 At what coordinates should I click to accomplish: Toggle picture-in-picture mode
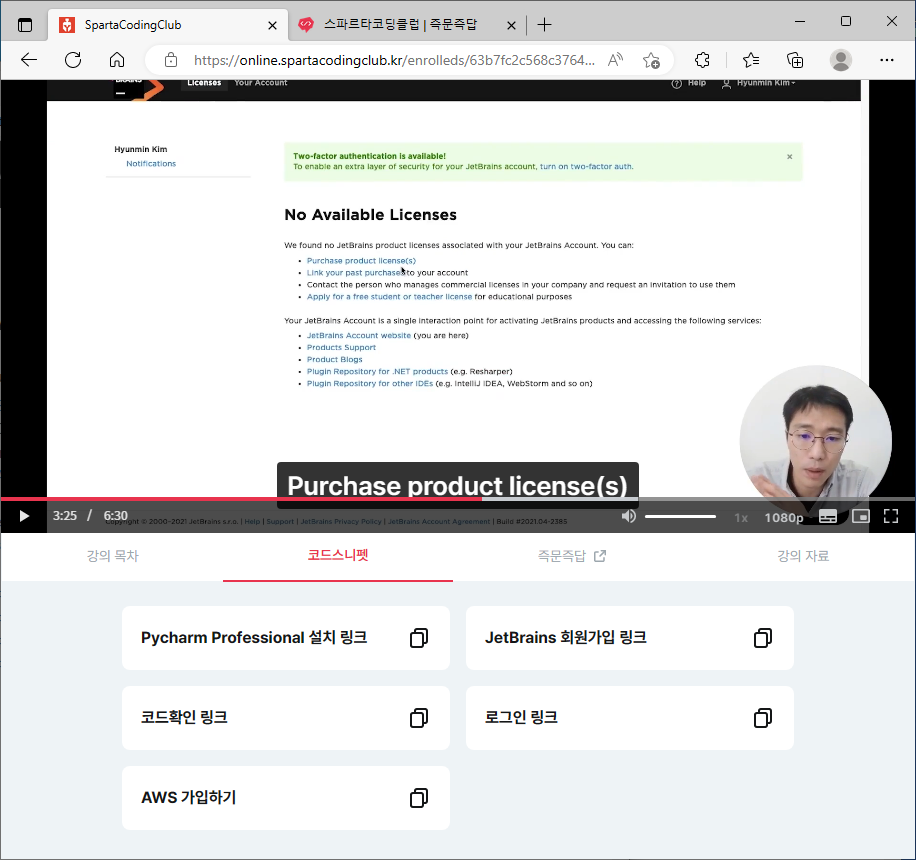tap(861, 516)
